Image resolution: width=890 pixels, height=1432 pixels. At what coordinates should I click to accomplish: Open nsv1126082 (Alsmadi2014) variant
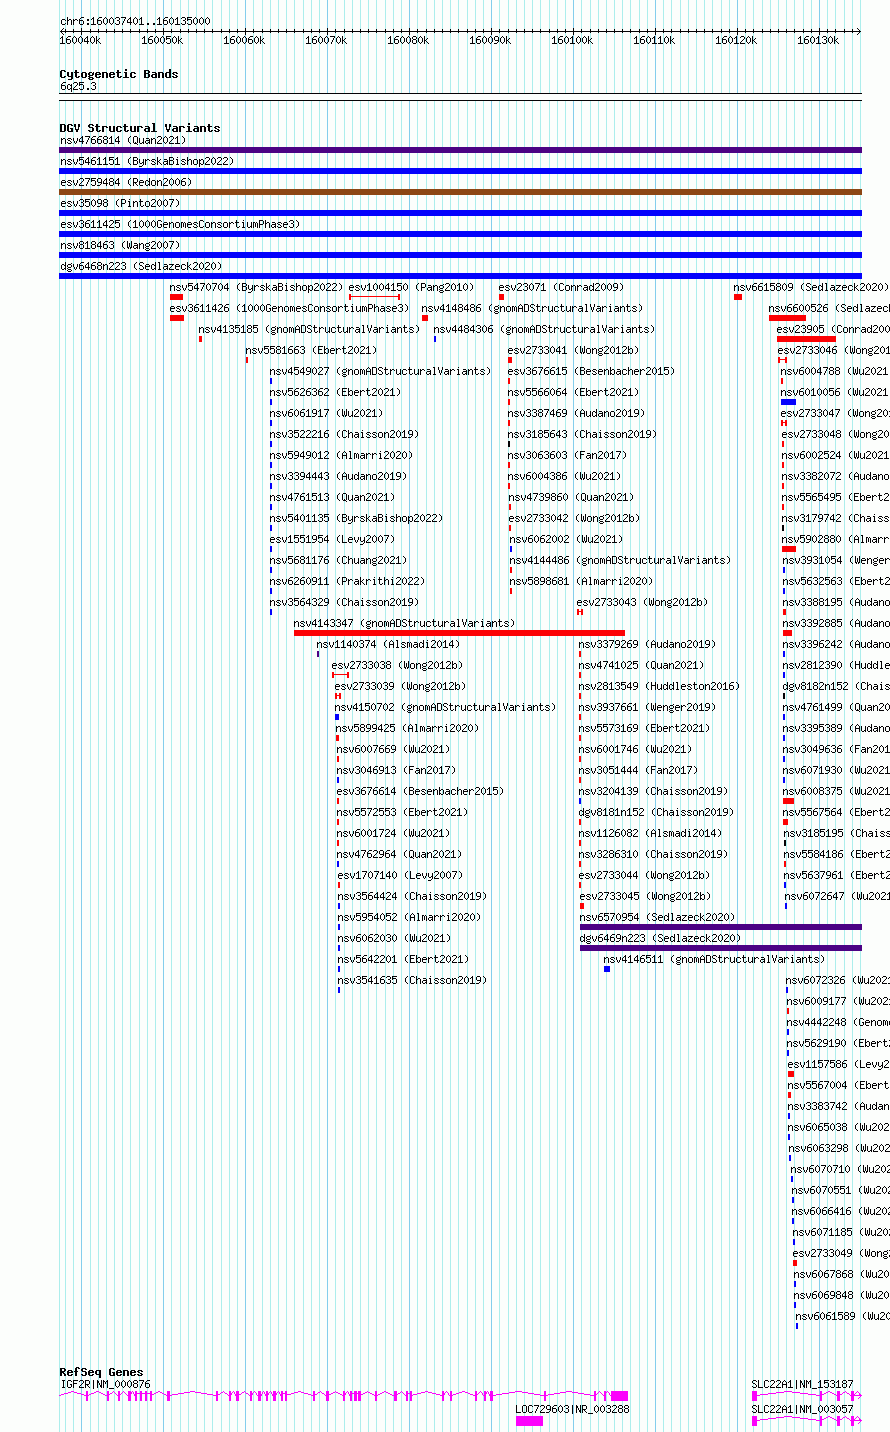[x=651, y=833]
